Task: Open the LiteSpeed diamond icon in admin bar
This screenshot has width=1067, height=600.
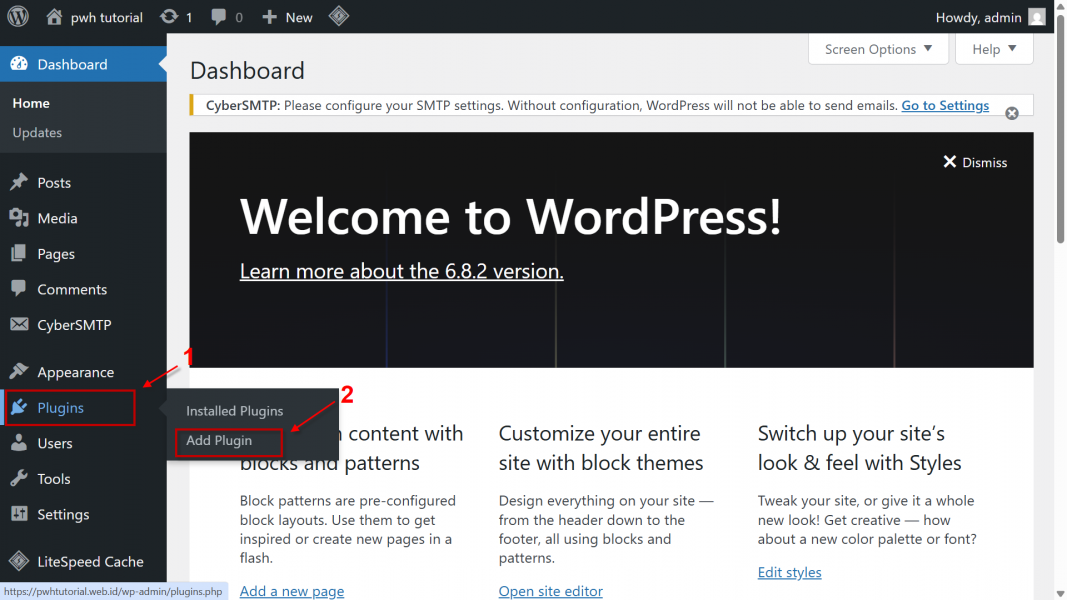Action: (x=338, y=16)
